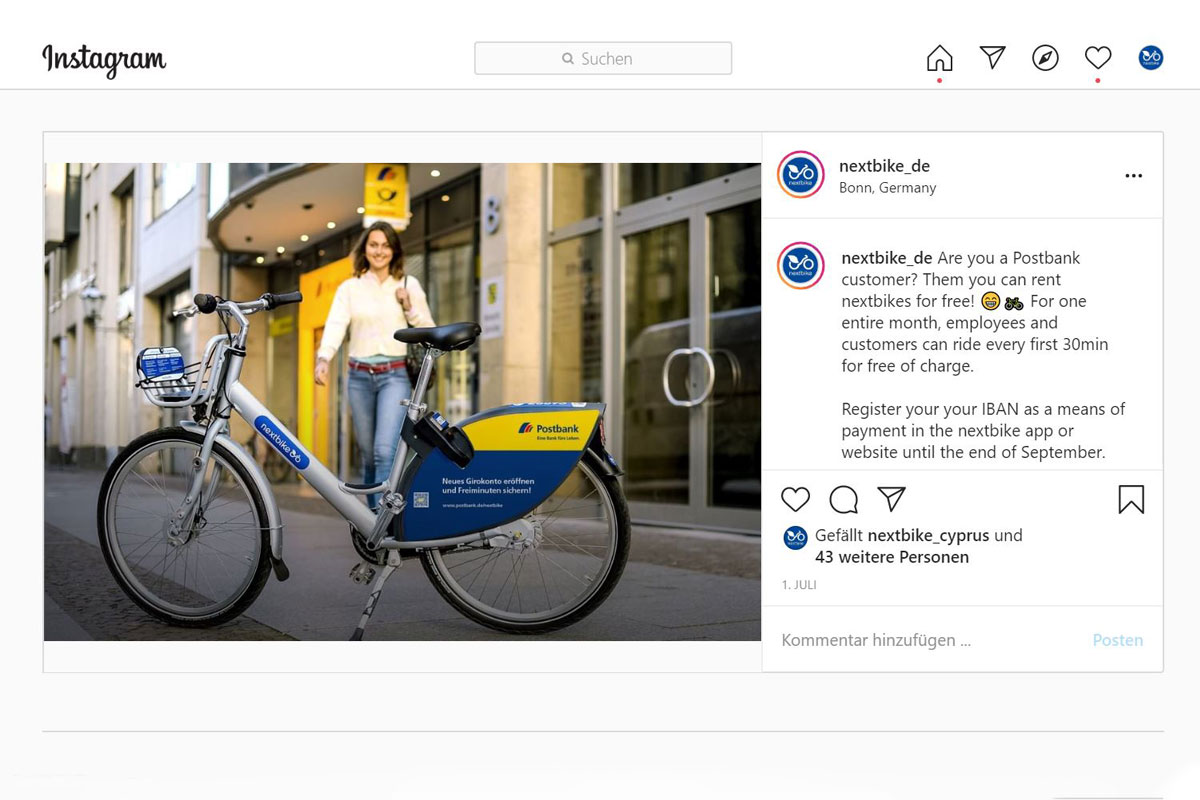View the 43 weitere Personen likes
The height and width of the screenshot is (800, 1200).
(x=892, y=558)
